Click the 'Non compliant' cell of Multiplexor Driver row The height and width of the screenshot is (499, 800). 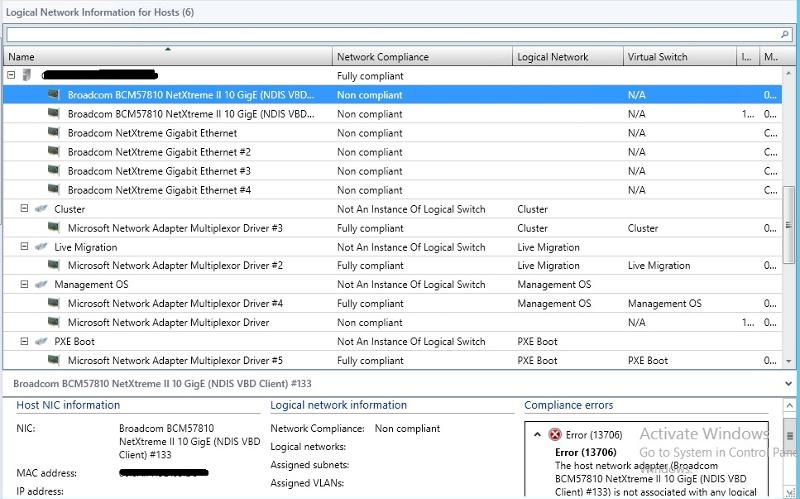(369, 322)
